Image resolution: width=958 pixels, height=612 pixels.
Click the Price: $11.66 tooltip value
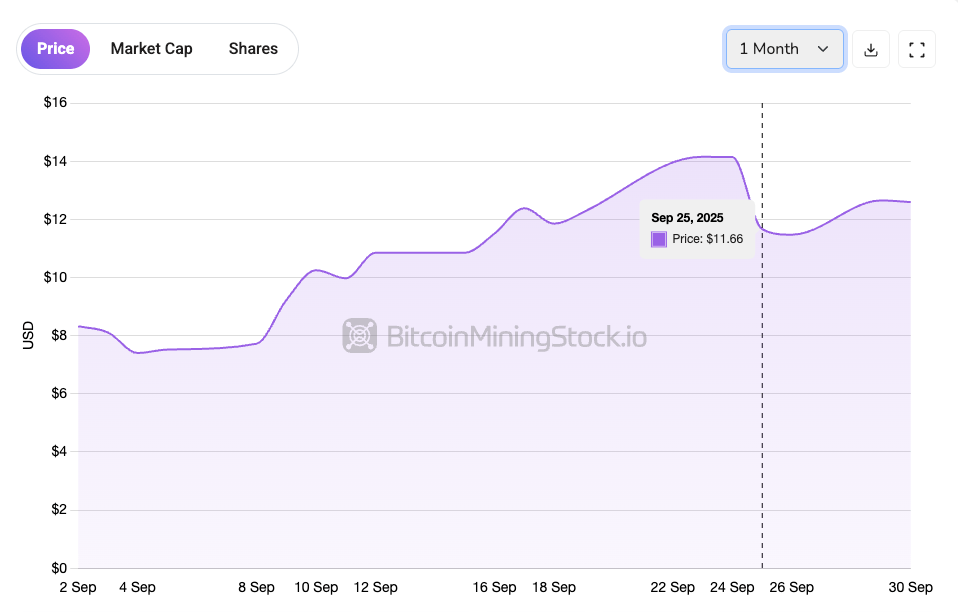point(707,239)
